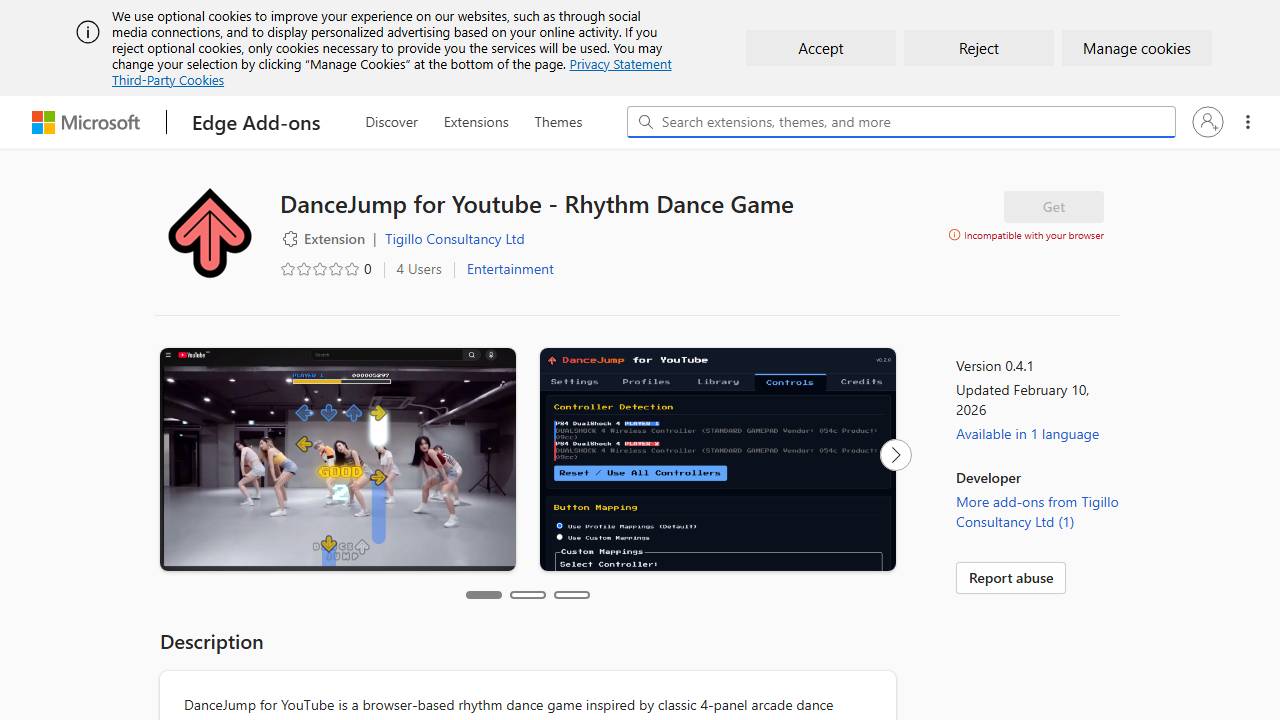Click the Version 0.4.1 text

click(x=995, y=366)
